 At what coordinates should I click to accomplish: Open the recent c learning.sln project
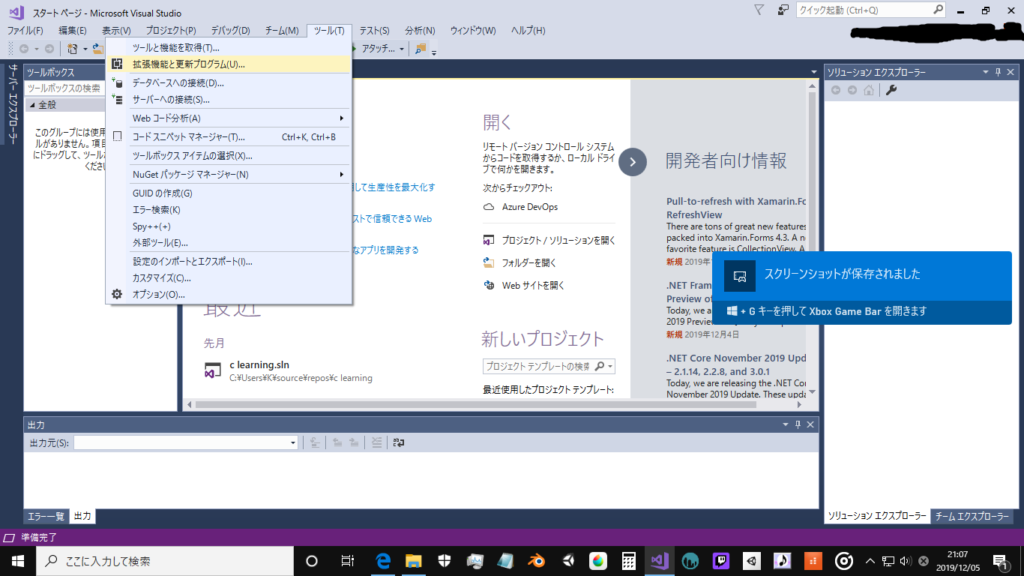pyautogui.click(x=259, y=365)
